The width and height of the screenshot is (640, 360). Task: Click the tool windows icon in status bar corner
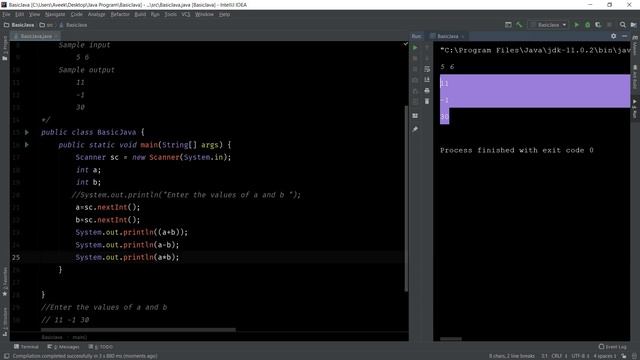(6, 356)
